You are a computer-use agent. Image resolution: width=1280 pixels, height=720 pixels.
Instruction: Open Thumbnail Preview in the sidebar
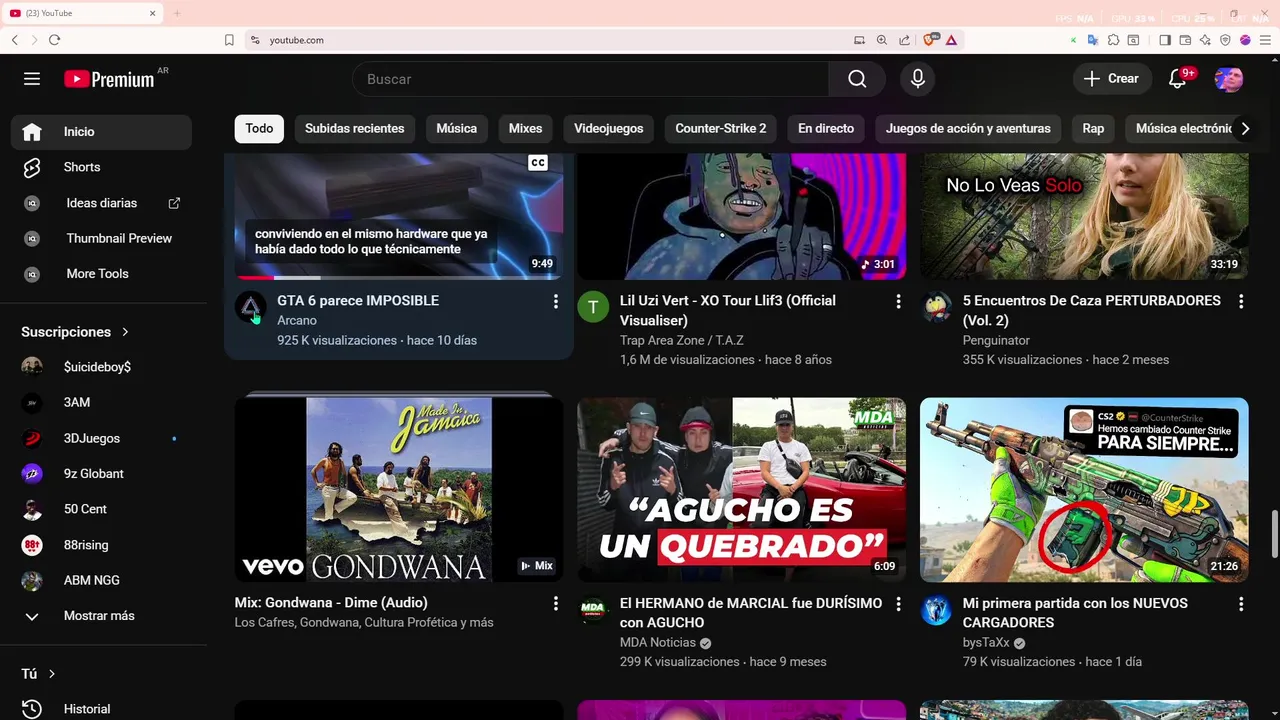pos(101,238)
